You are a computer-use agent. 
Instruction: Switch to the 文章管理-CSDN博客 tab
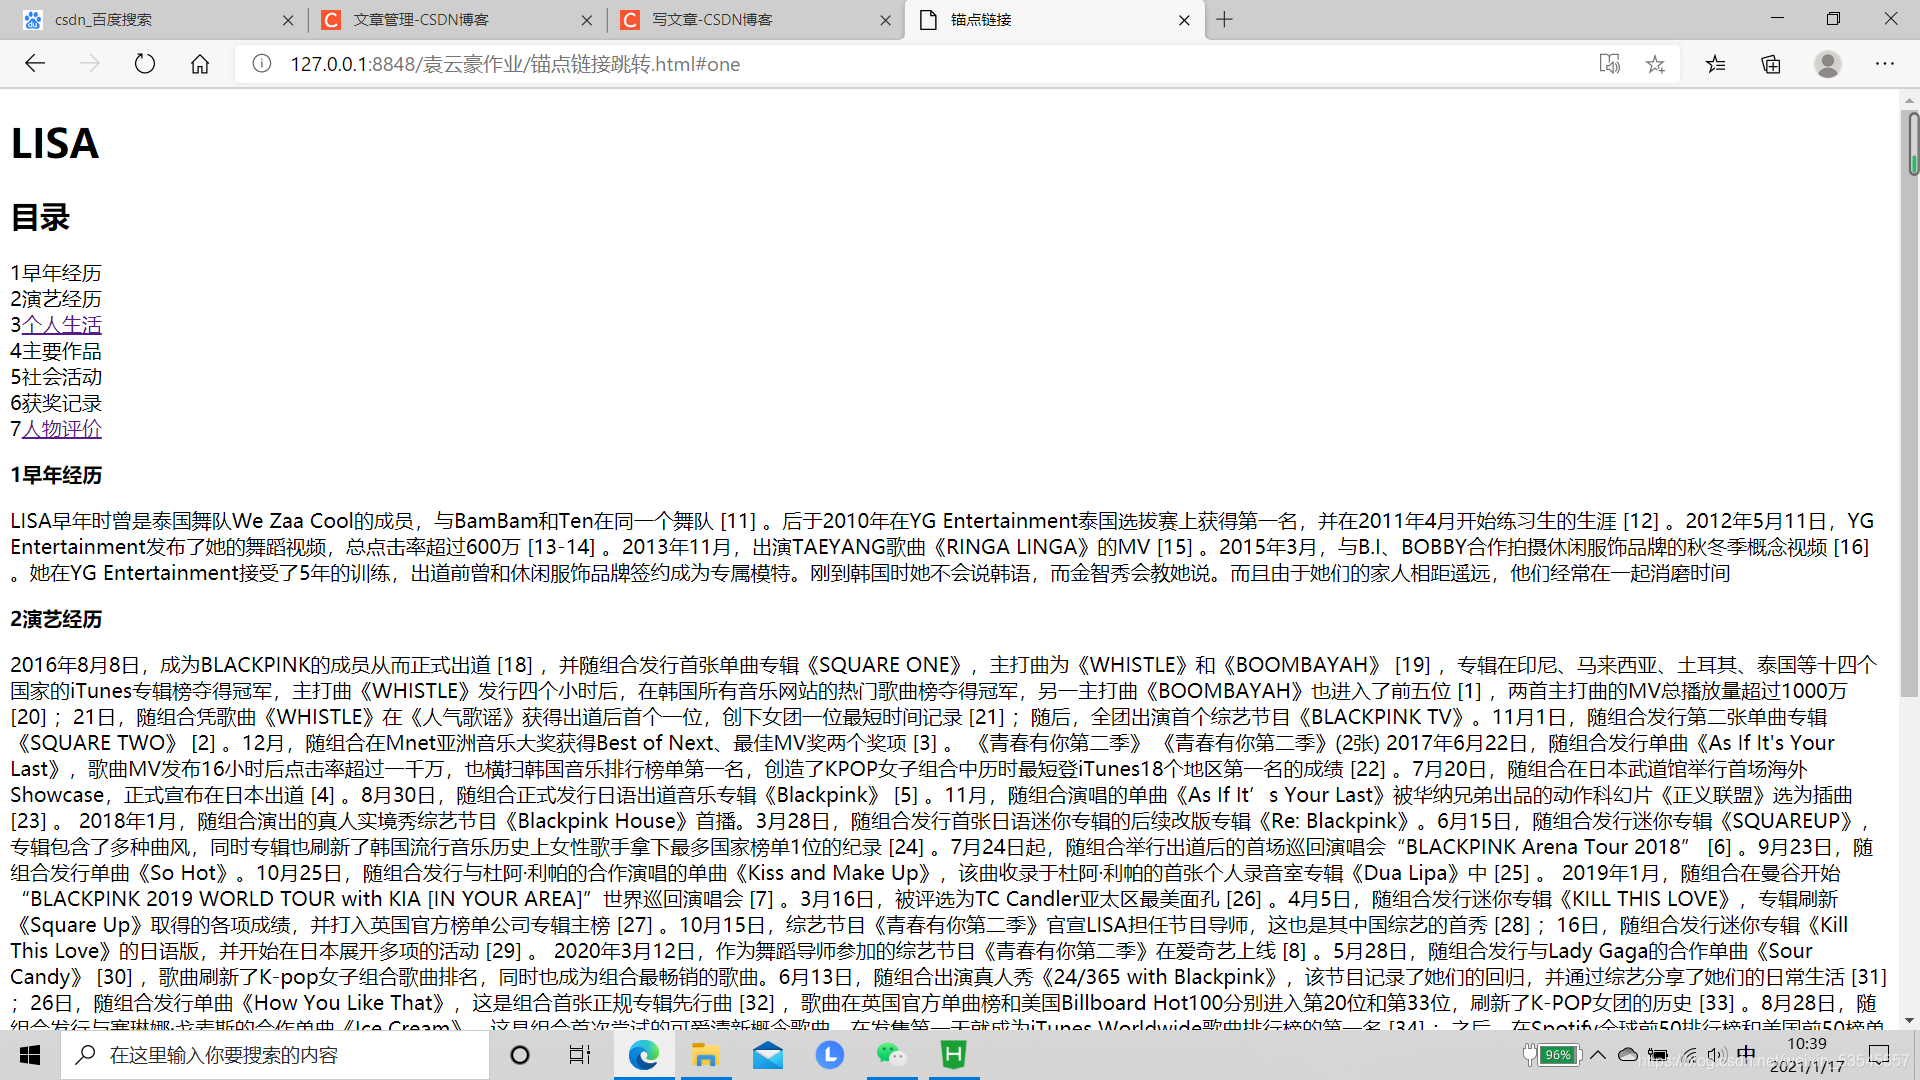pyautogui.click(x=450, y=20)
